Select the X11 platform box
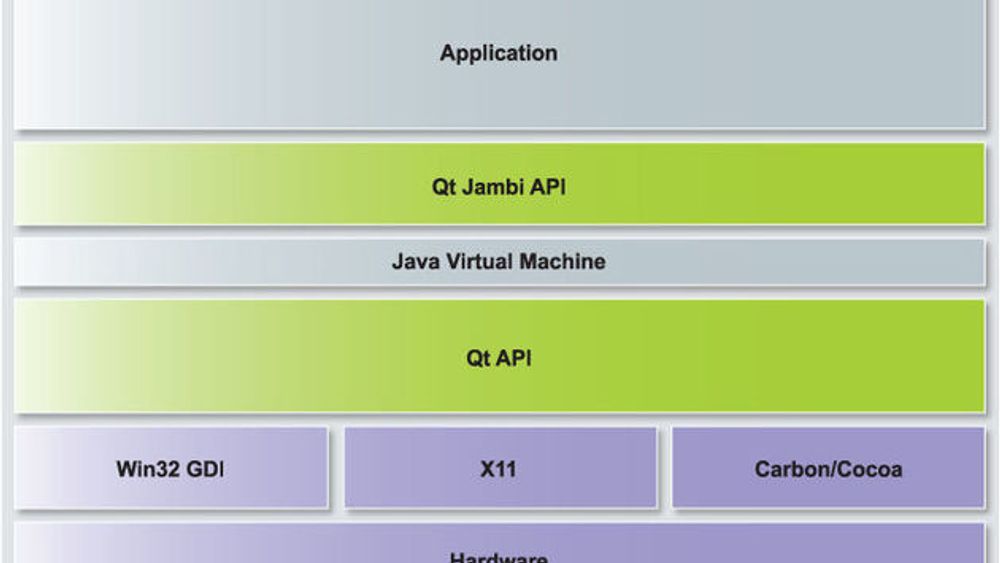 [x=500, y=467]
